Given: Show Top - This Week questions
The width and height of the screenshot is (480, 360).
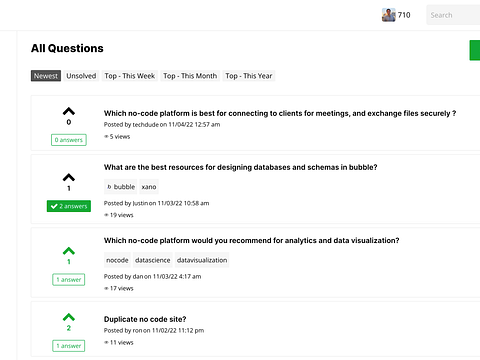Looking at the screenshot, I should coord(130,76).
